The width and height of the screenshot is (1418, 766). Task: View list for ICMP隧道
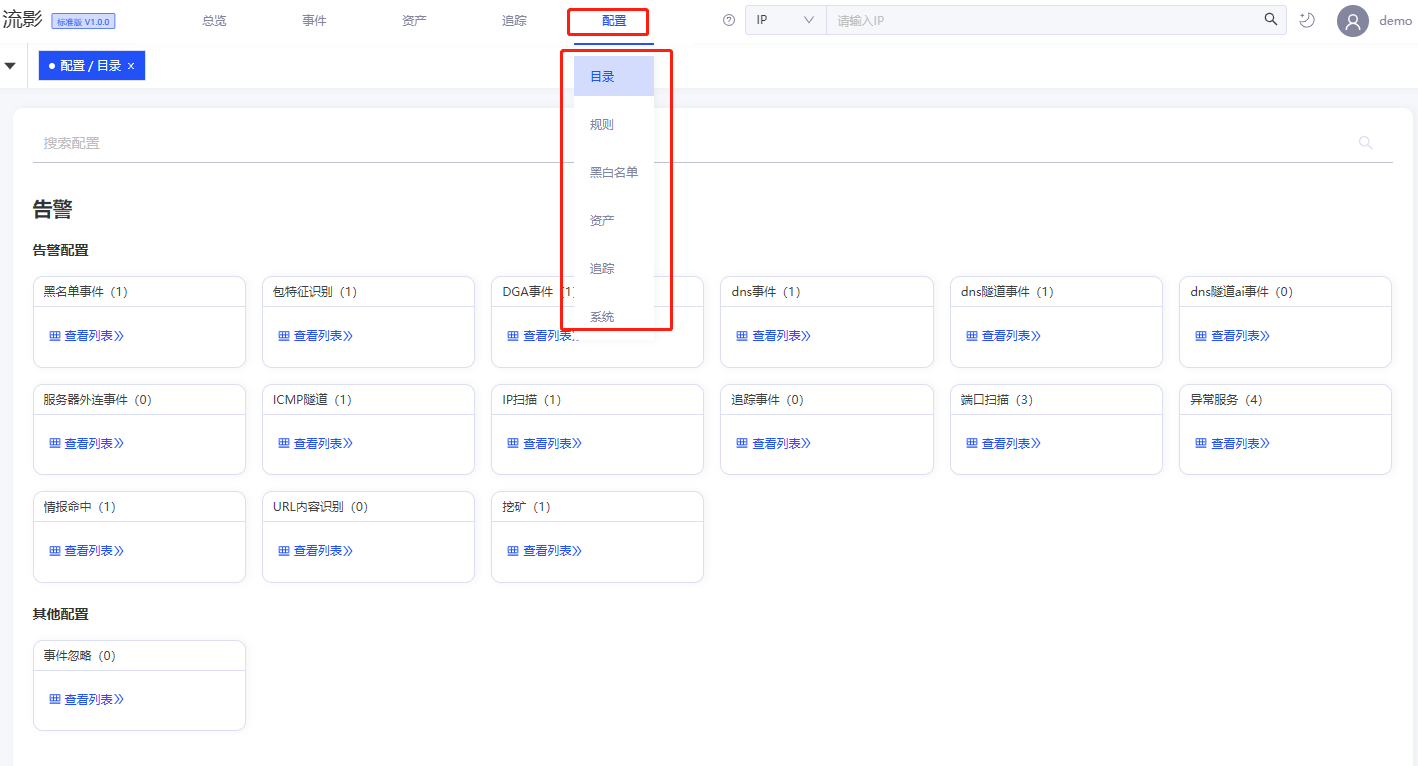click(x=315, y=443)
